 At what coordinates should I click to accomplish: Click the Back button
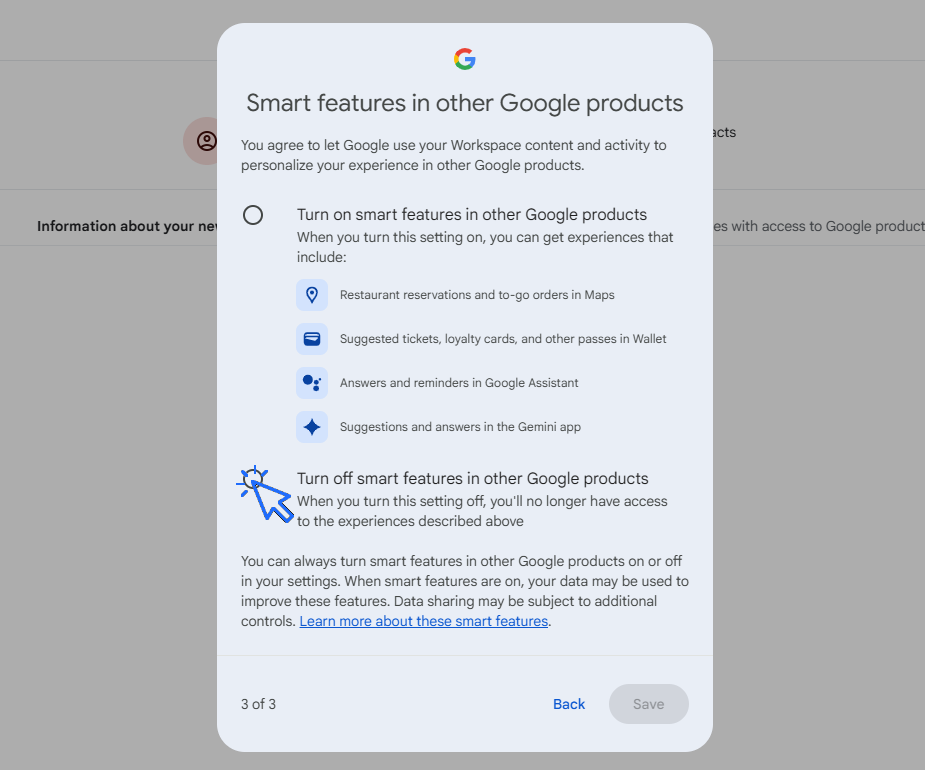568,704
